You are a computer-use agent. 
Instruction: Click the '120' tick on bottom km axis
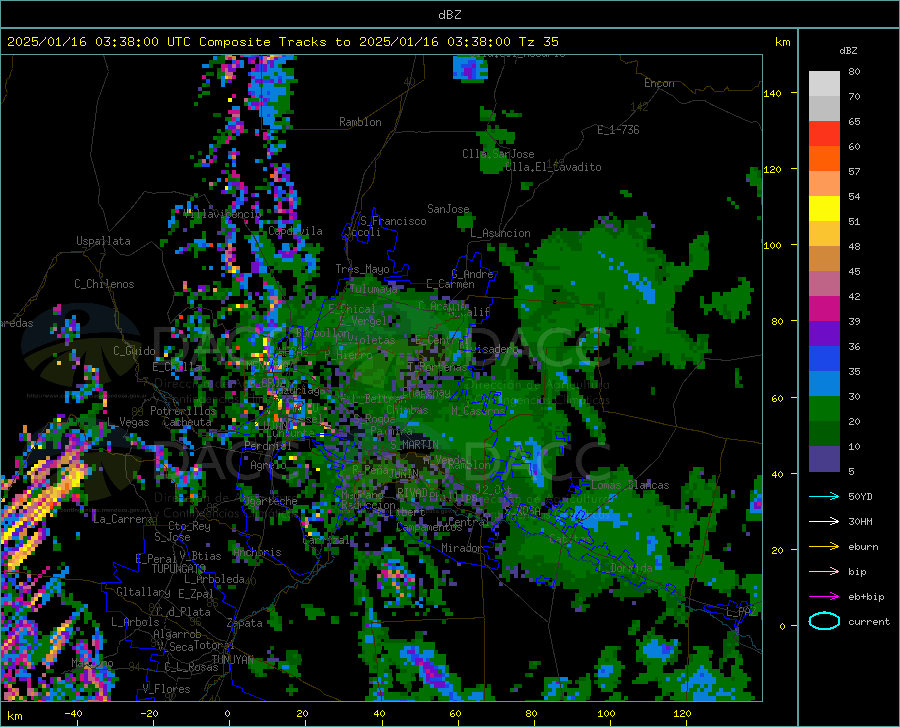tap(682, 713)
